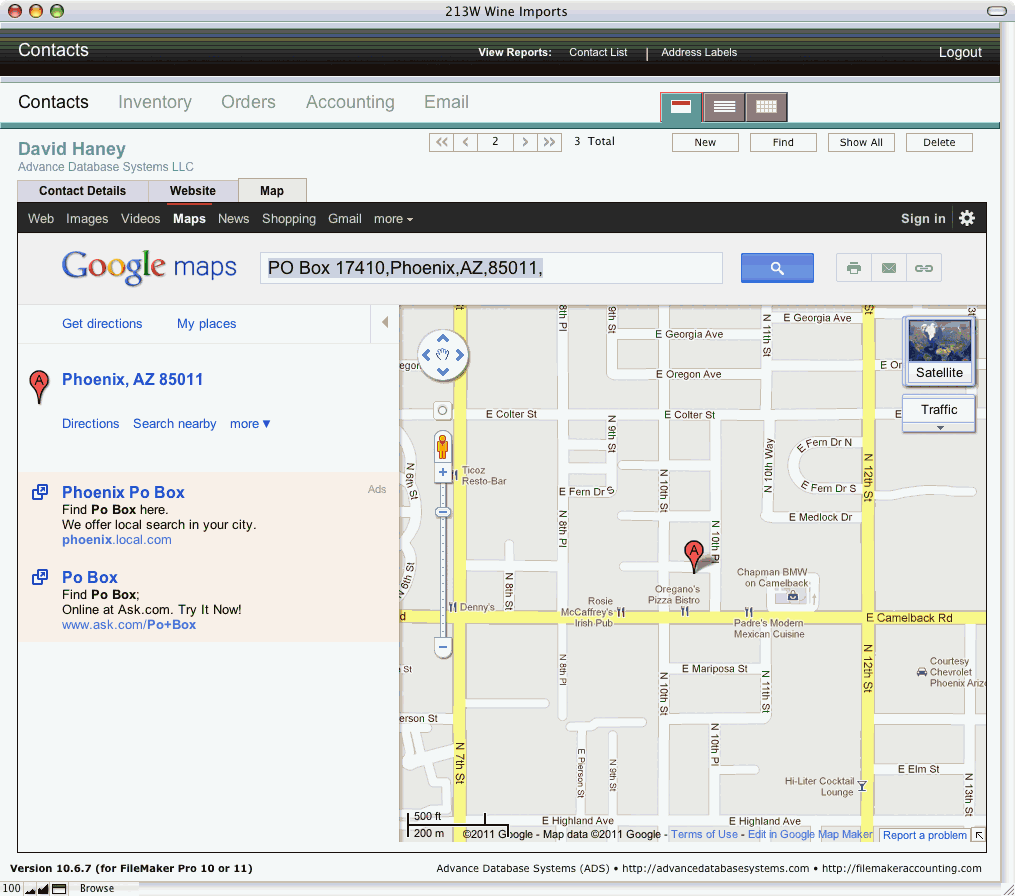The height and width of the screenshot is (896, 1015).
Task: Click the blue Google Maps search button
Action: click(777, 268)
